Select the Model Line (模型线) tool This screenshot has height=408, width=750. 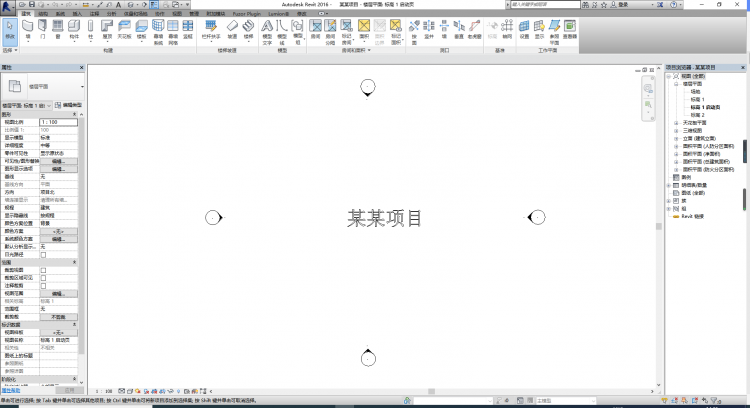coord(282,32)
